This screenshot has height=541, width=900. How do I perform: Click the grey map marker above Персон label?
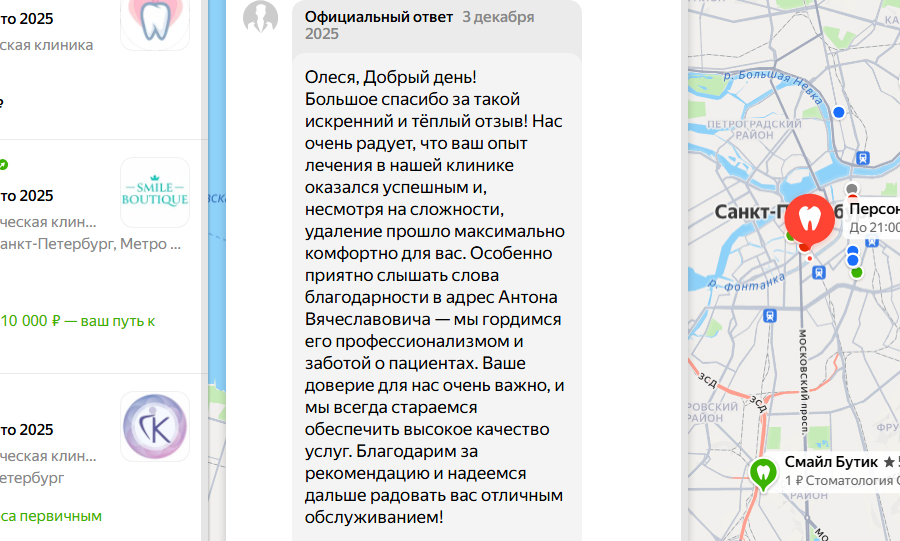[852, 189]
